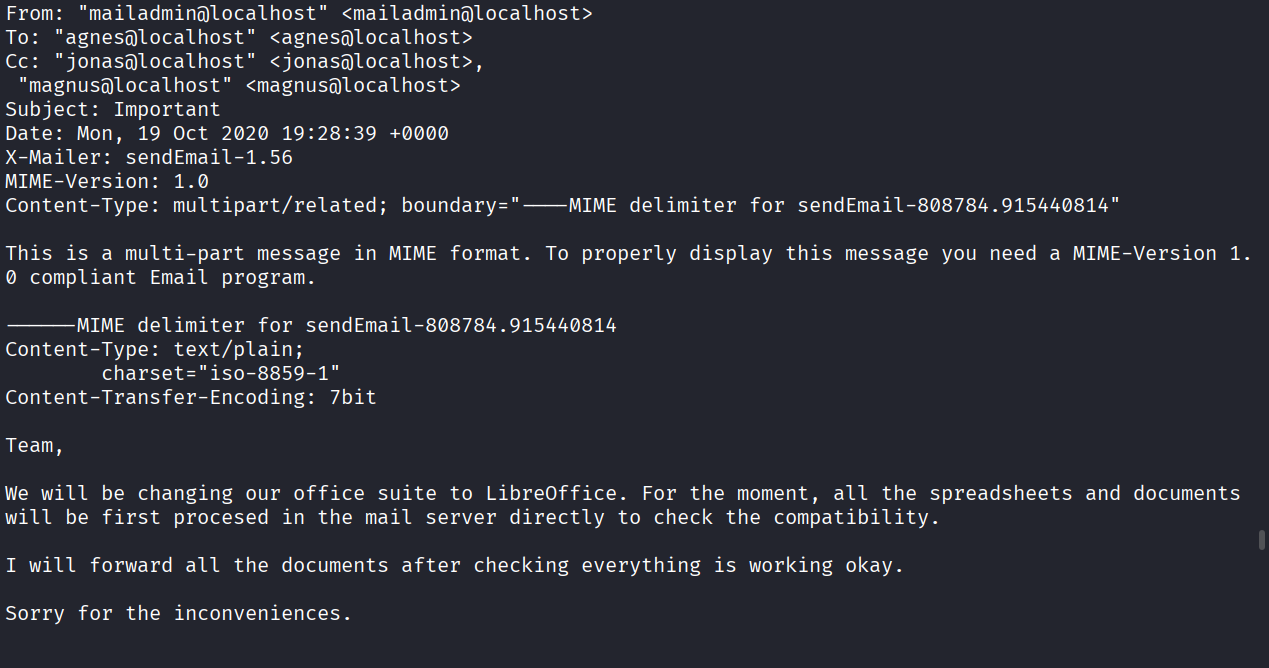Click the word Important in Subject line
The height and width of the screenshot is (668, 1269).
[x=167, y=110]
